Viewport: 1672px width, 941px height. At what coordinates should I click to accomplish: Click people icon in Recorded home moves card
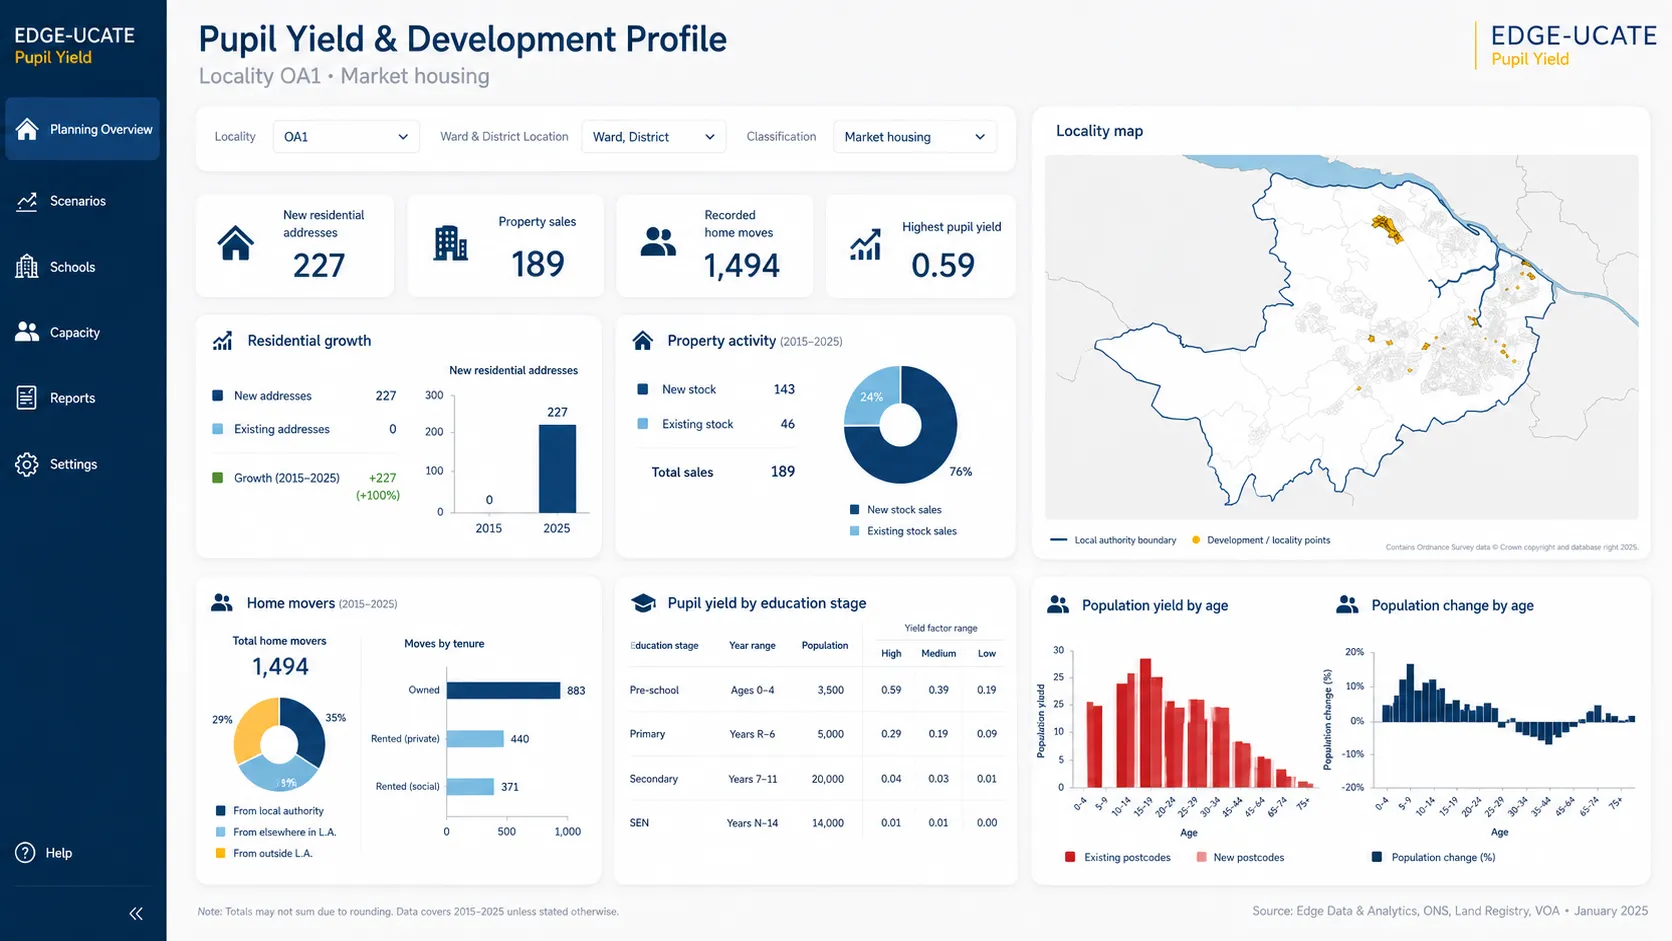click(658, 242)
